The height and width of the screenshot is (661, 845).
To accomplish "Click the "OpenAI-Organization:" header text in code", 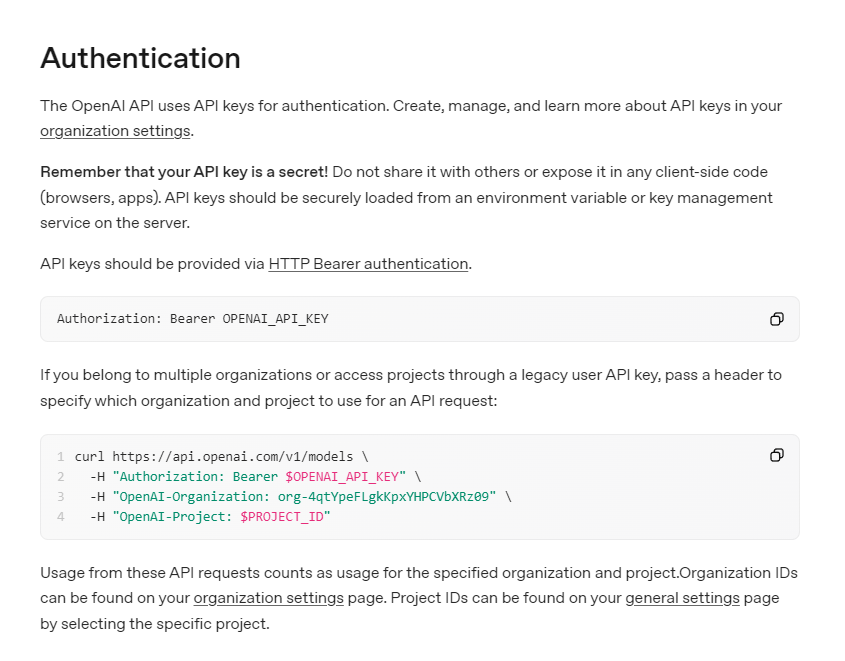I will click(193, 497).
